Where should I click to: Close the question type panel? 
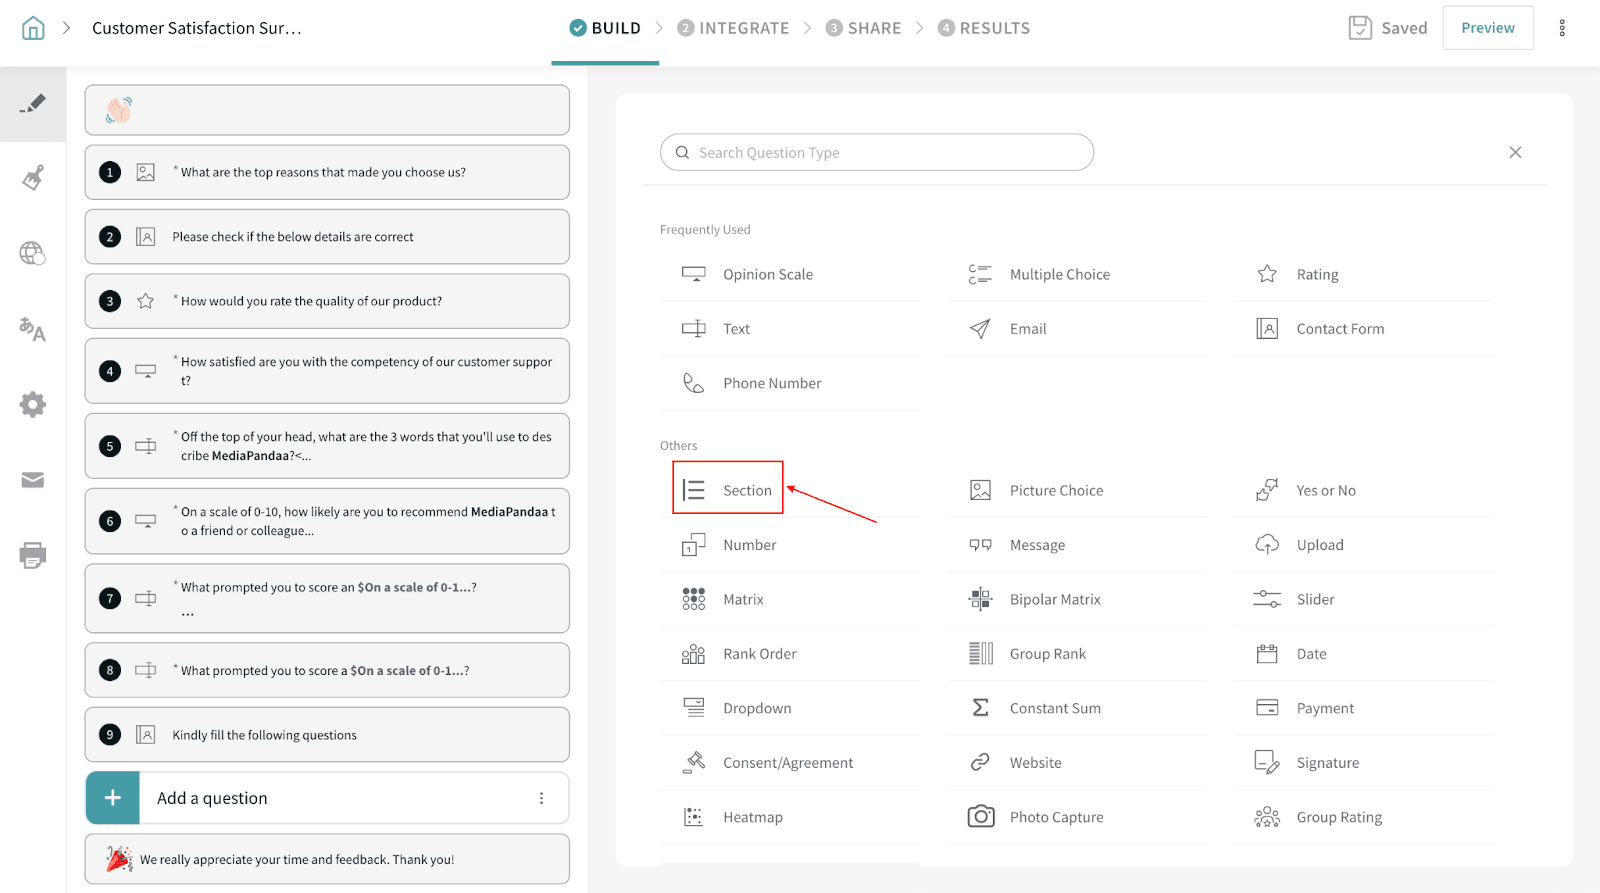click(x=1515, y=153)
